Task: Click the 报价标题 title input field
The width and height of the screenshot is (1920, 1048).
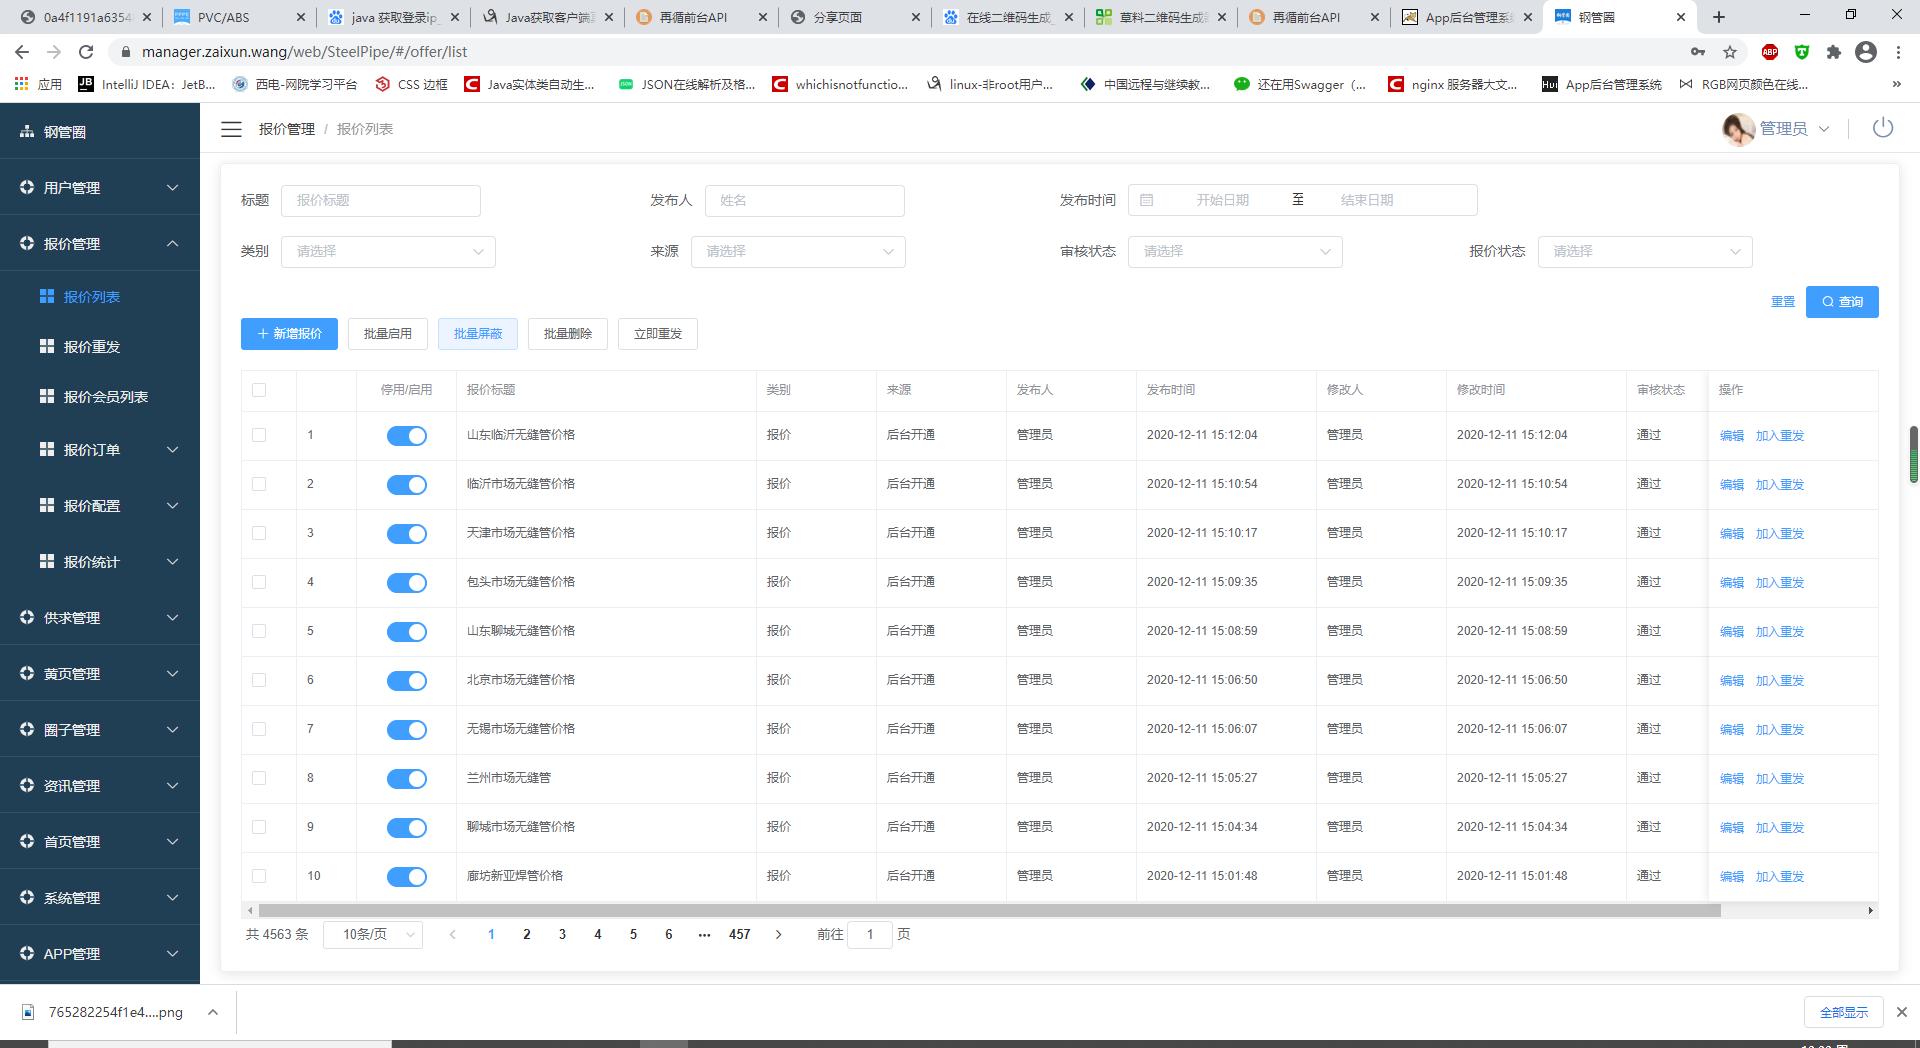Action: point(381,200)
